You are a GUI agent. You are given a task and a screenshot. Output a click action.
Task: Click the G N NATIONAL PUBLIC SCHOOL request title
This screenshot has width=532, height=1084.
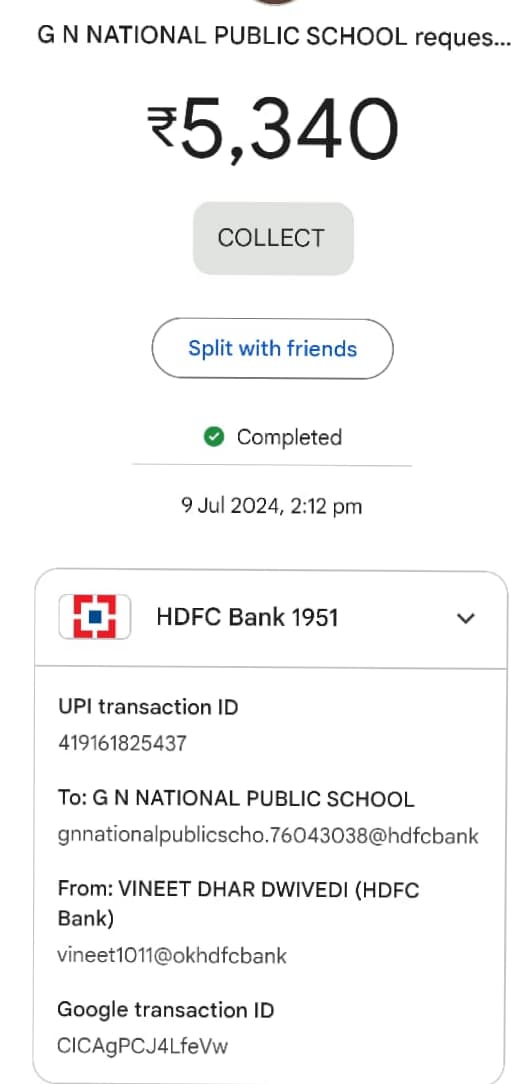pos(274,37)
